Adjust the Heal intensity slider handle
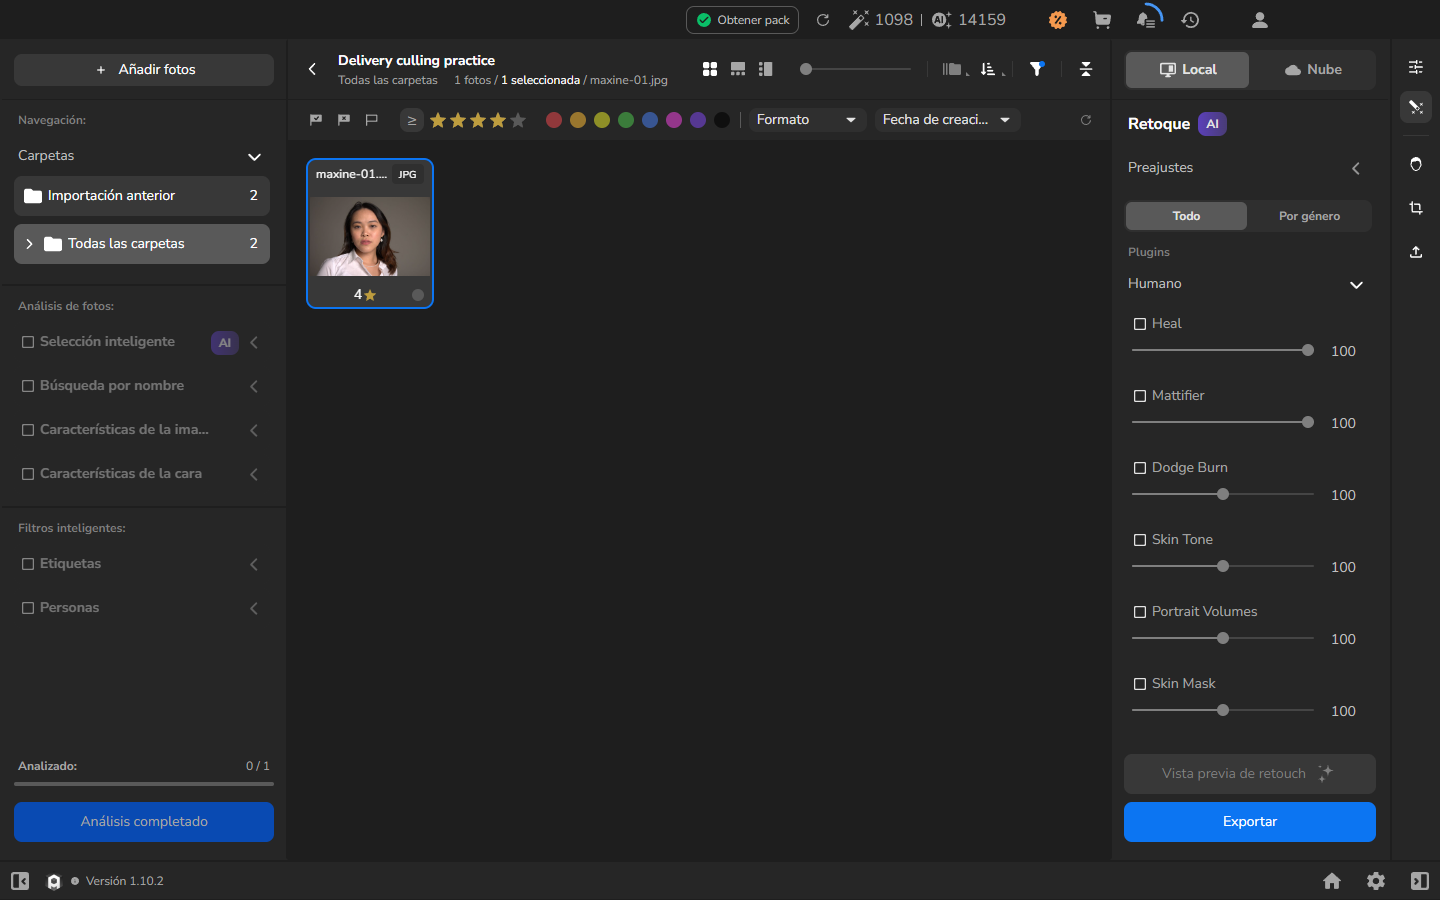1440x900 pixels. tap(1308, 350)
